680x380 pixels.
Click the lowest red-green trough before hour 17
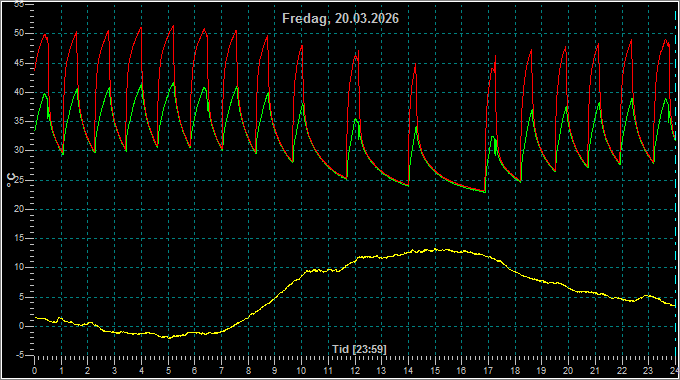[484, 192]
